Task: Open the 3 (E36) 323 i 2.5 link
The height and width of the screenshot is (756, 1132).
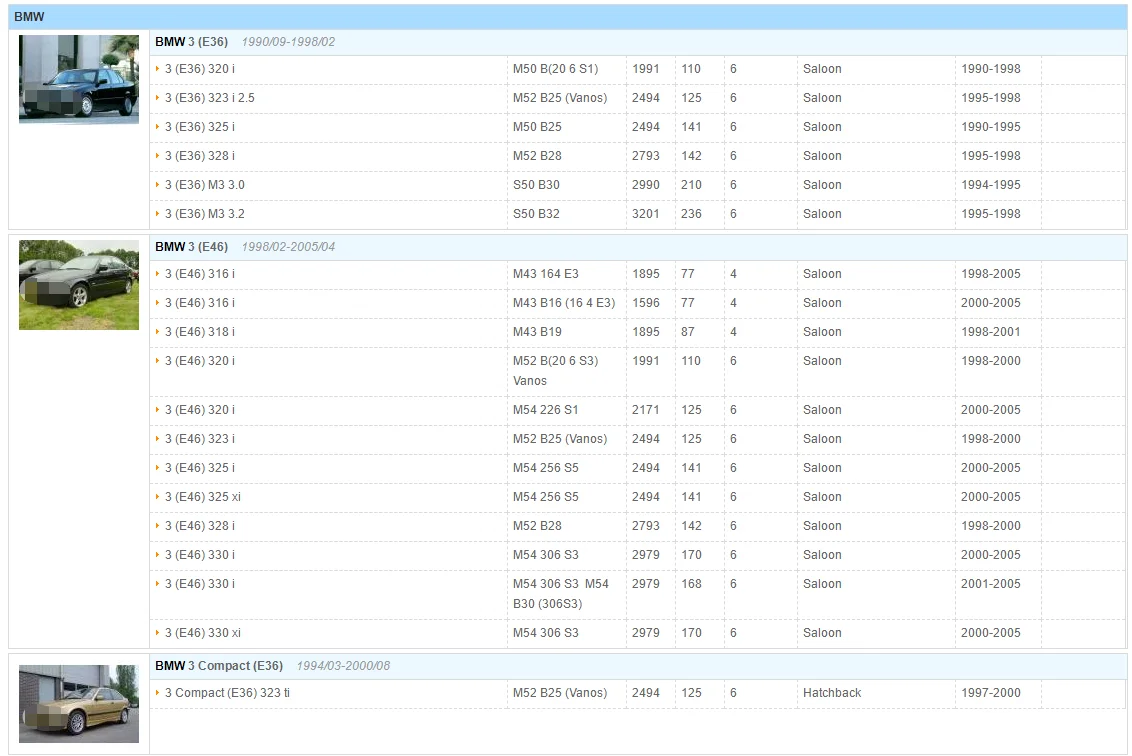Action: 209,98
